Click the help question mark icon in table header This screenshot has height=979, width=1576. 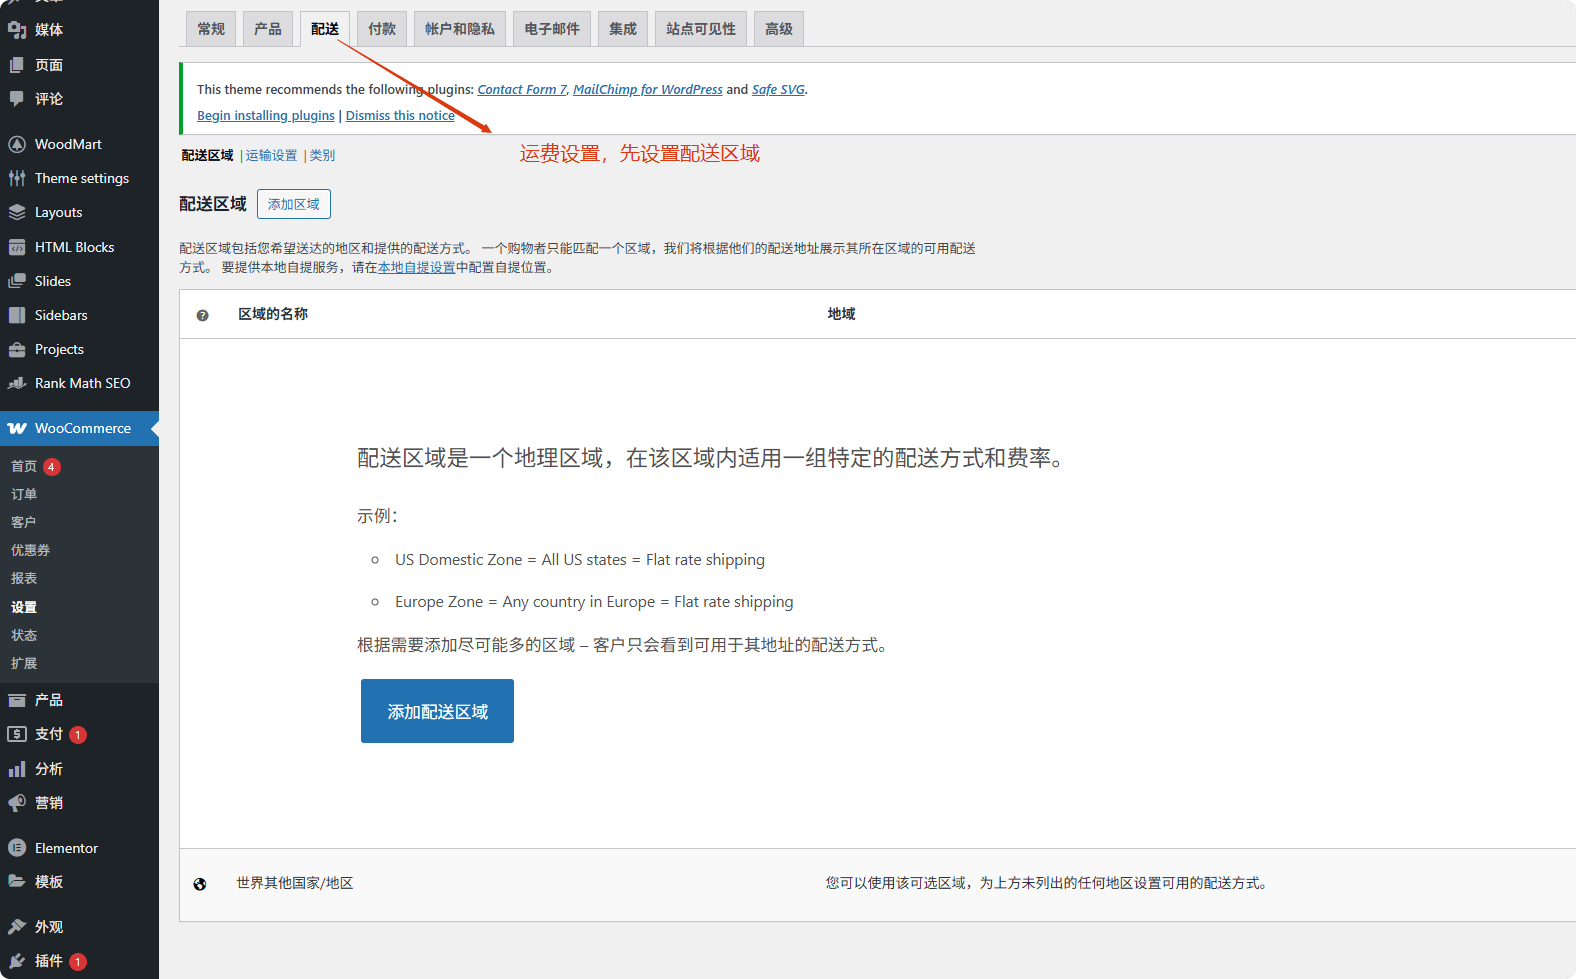coord(202,315)
